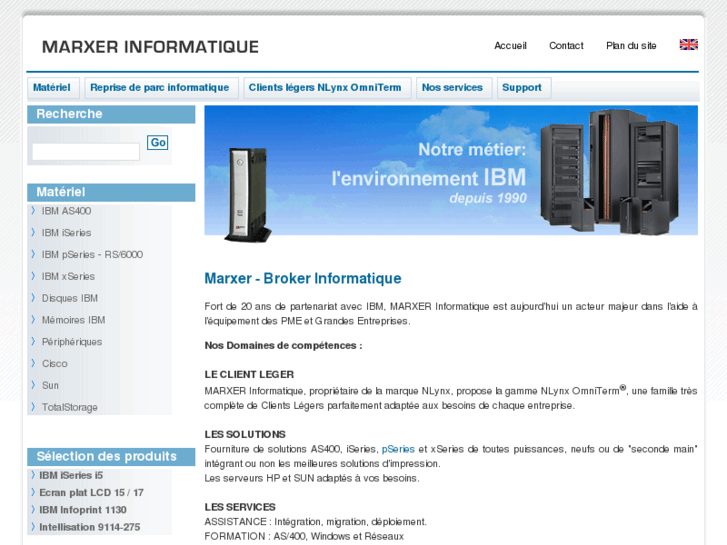The image size is (727, 545).
Task: Go to the Contact page
Action: tap(566, 45)
